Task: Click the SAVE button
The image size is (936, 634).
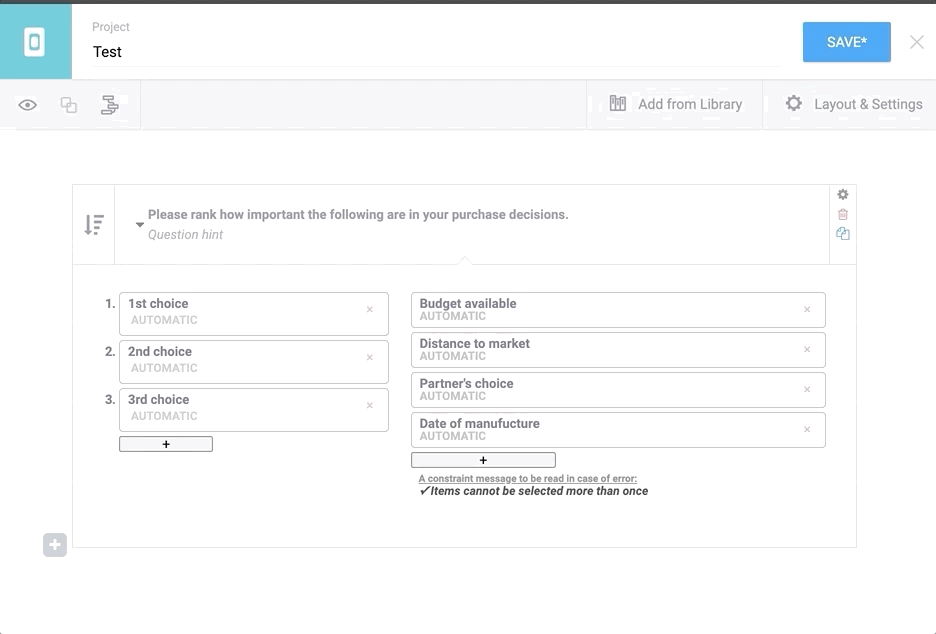Action: pos(846,42)
